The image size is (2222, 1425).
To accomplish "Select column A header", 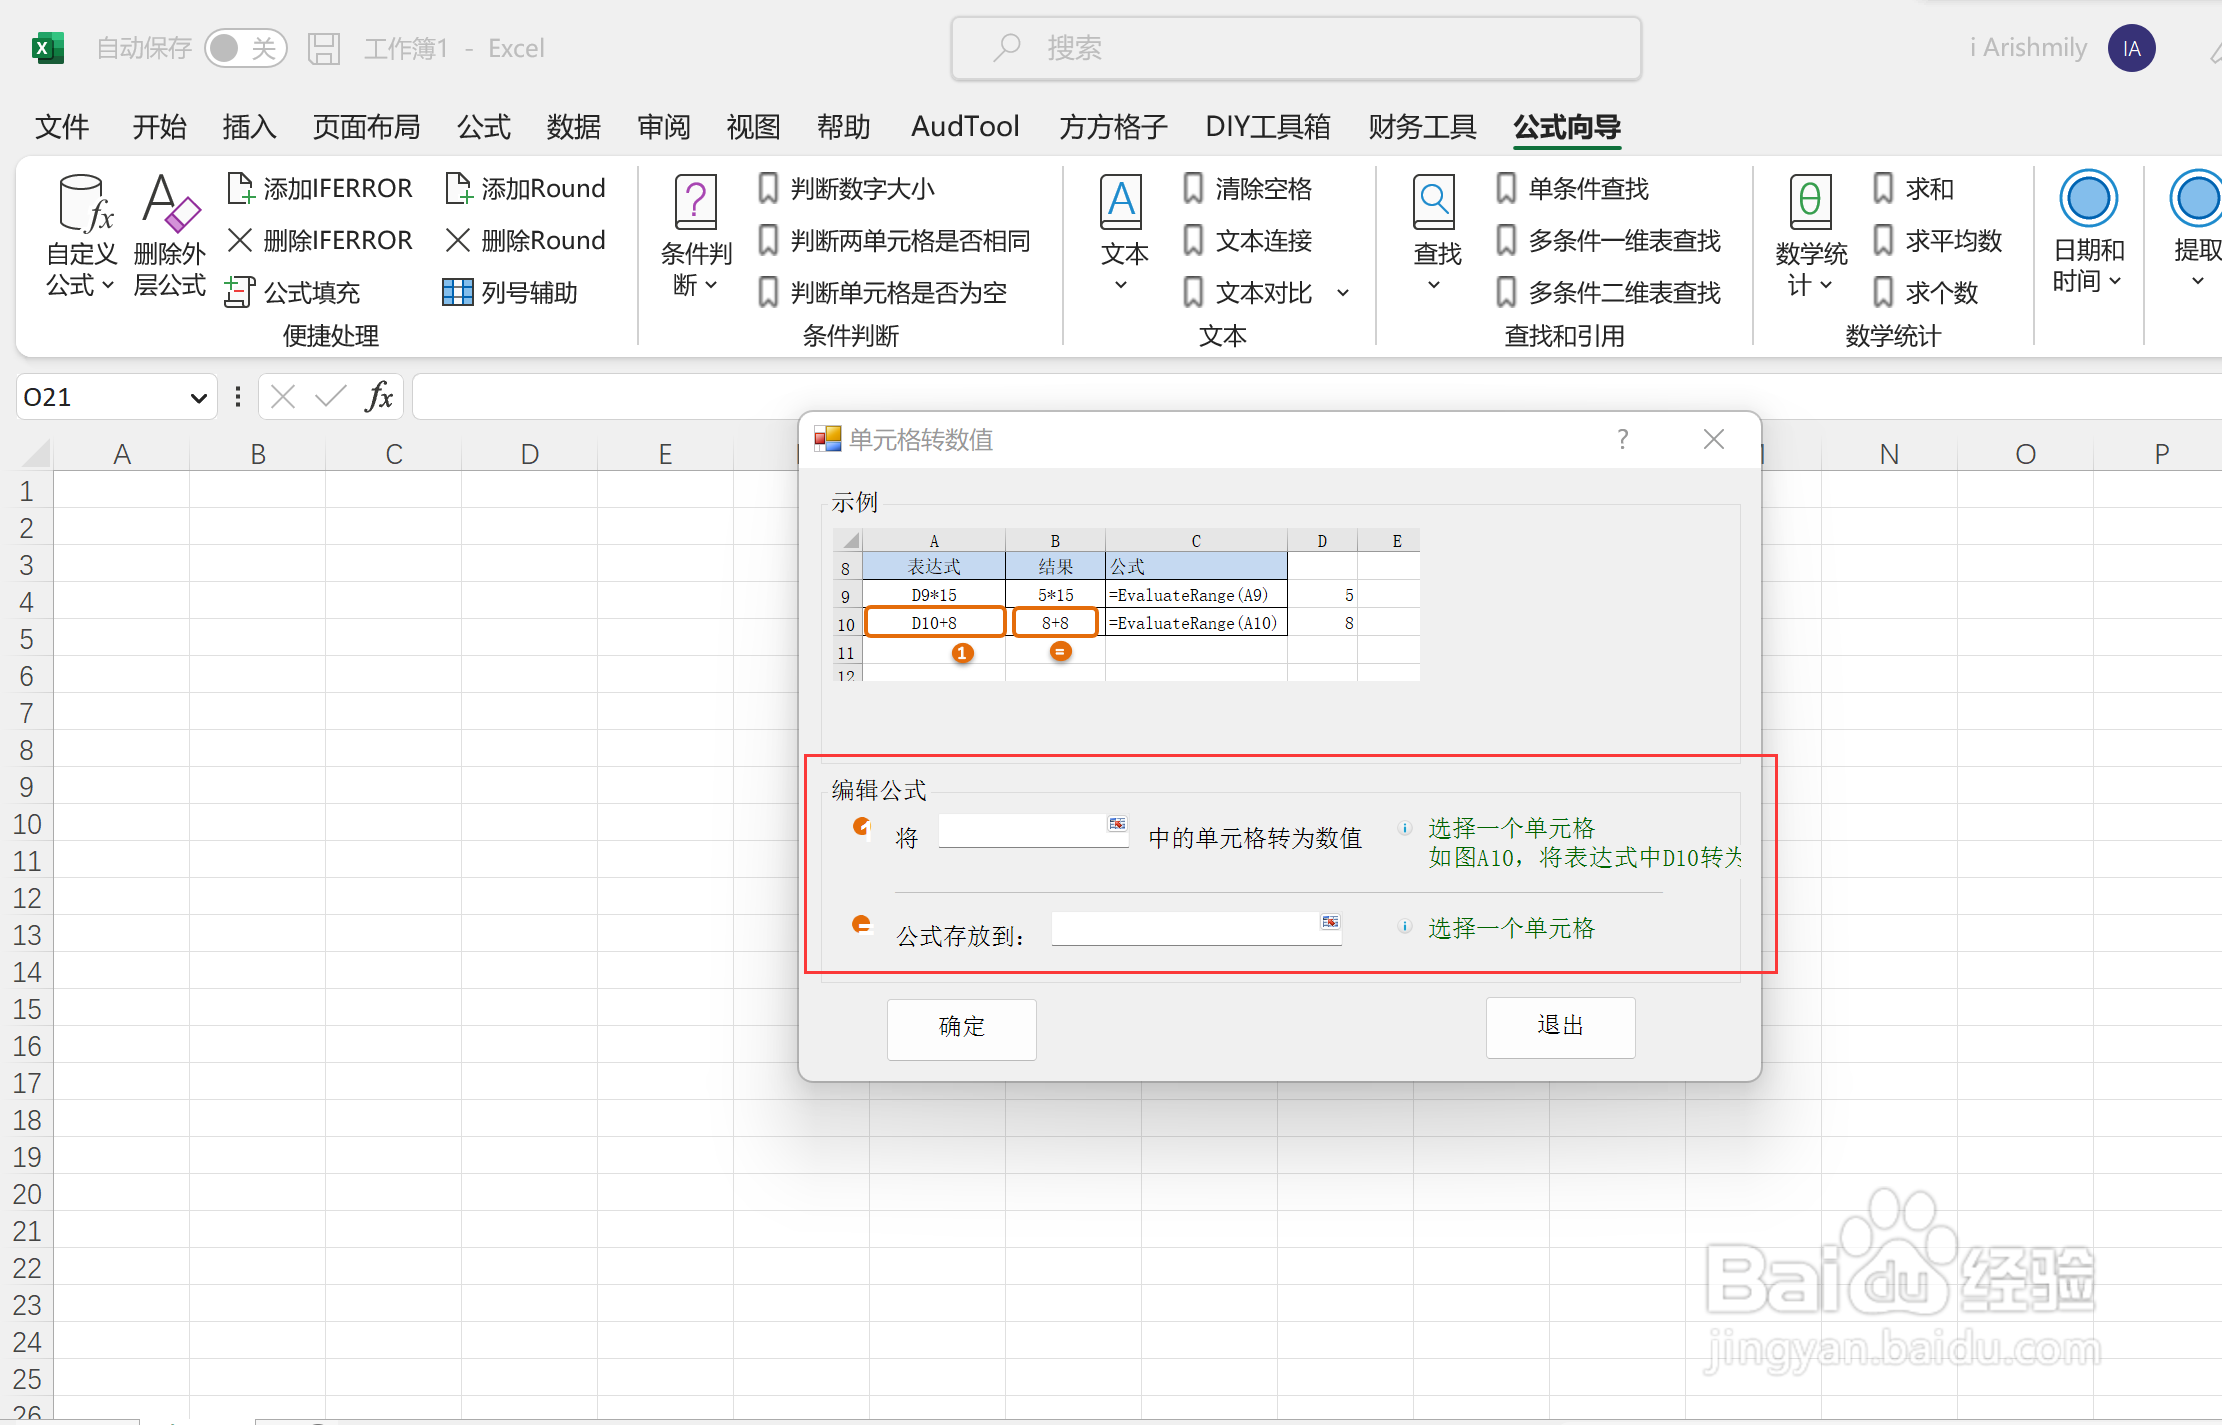I will tap(122, 454).
